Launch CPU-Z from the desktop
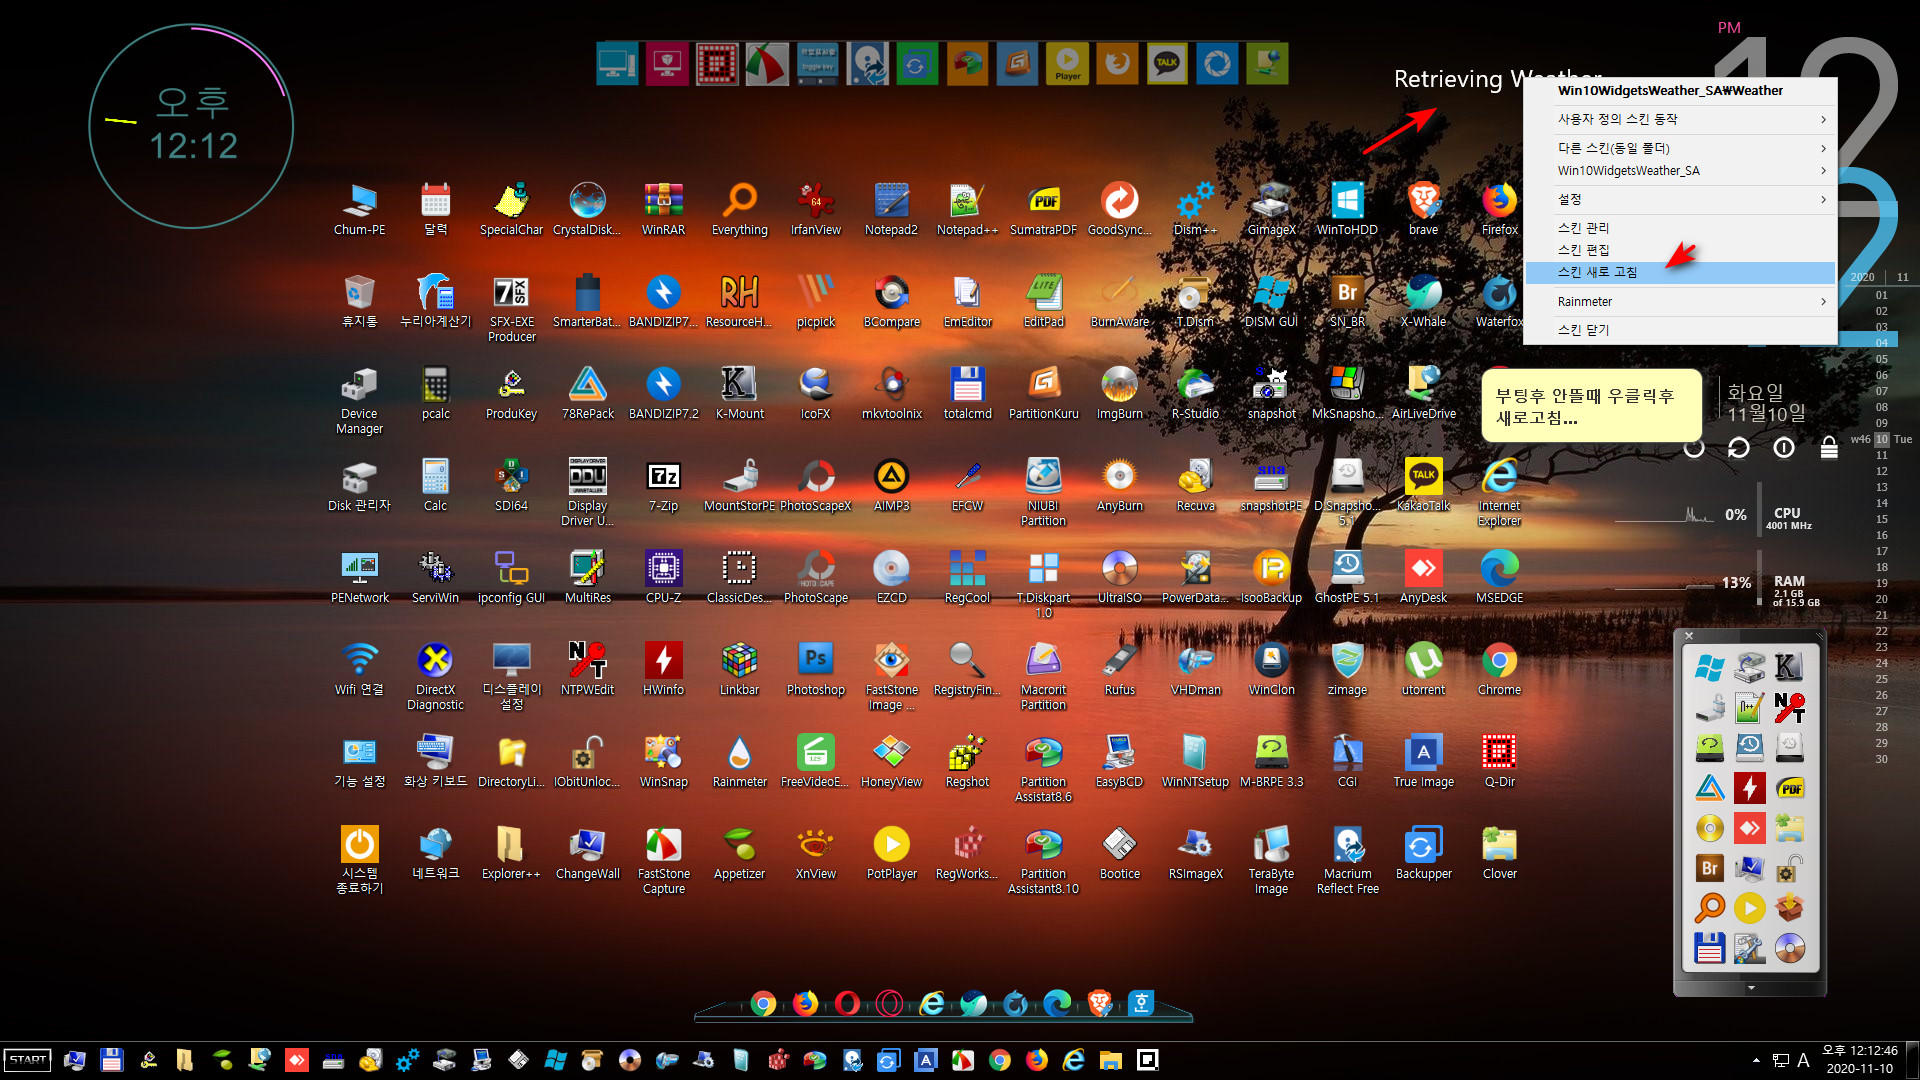 [663, 577]
